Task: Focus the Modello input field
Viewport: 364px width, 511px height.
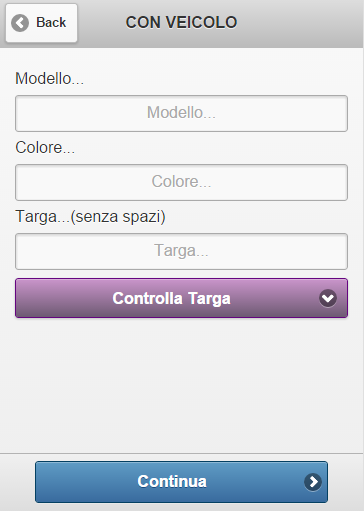Action: (x=181, y=113)
